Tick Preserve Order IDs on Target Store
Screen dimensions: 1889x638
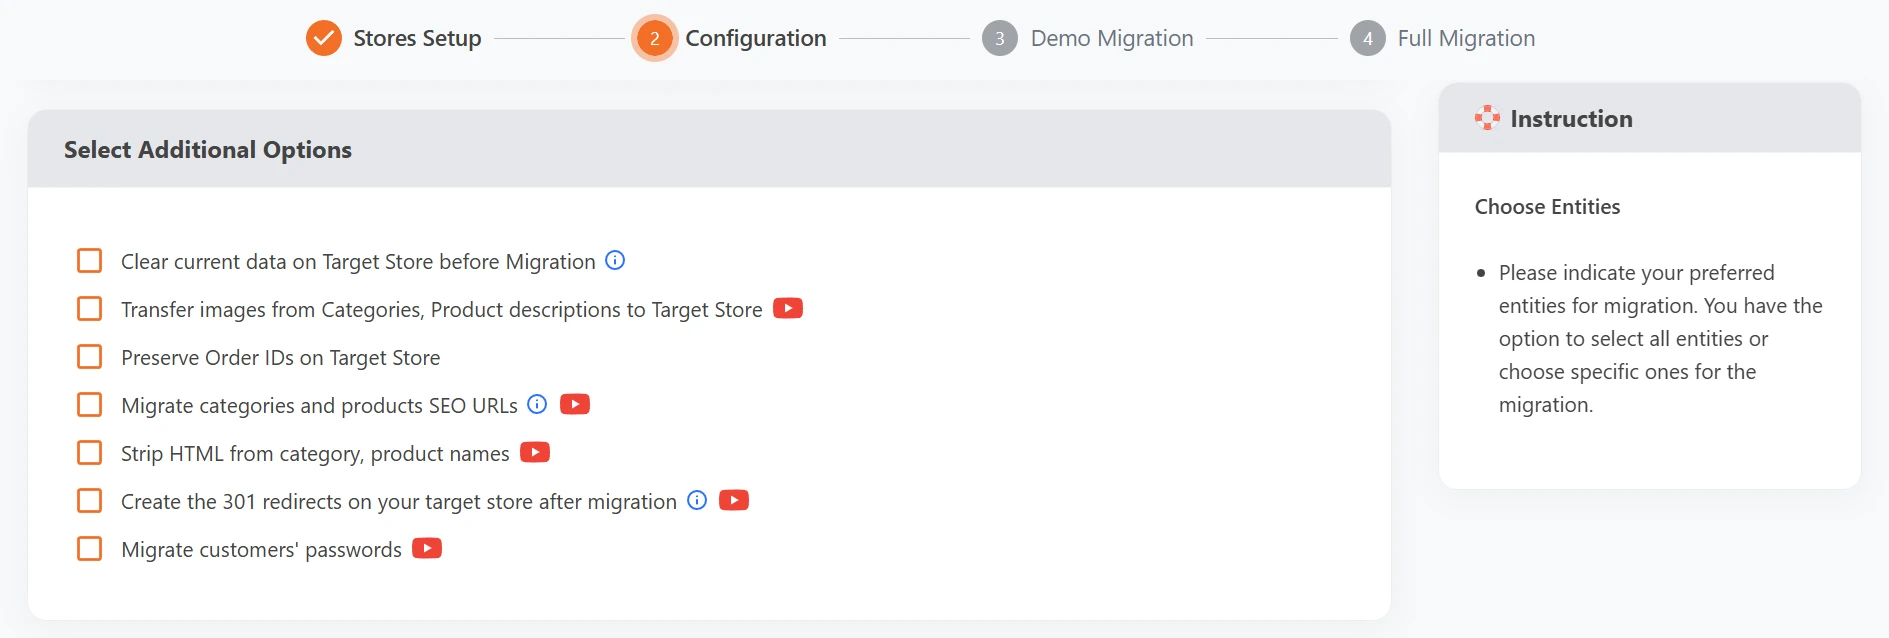pyautogui.click(x=90, y=357)
